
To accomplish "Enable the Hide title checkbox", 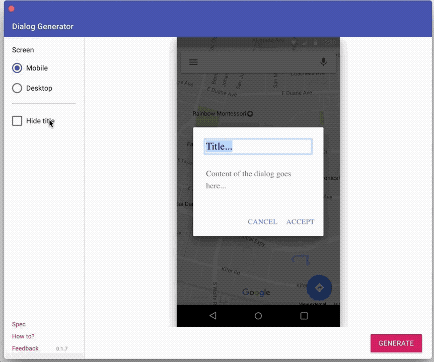I will [x=17, y=121].
